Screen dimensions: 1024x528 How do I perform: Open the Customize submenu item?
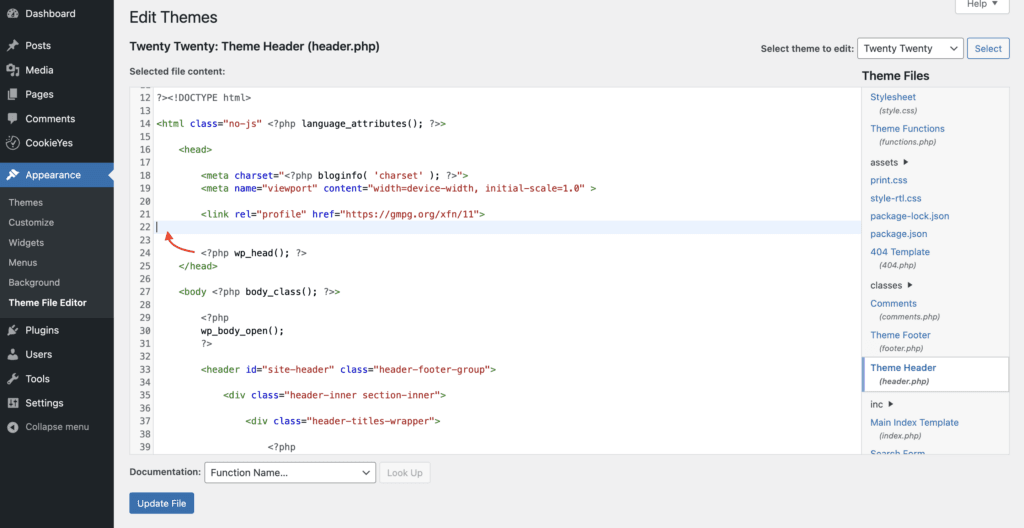click(x=31, y=222)
